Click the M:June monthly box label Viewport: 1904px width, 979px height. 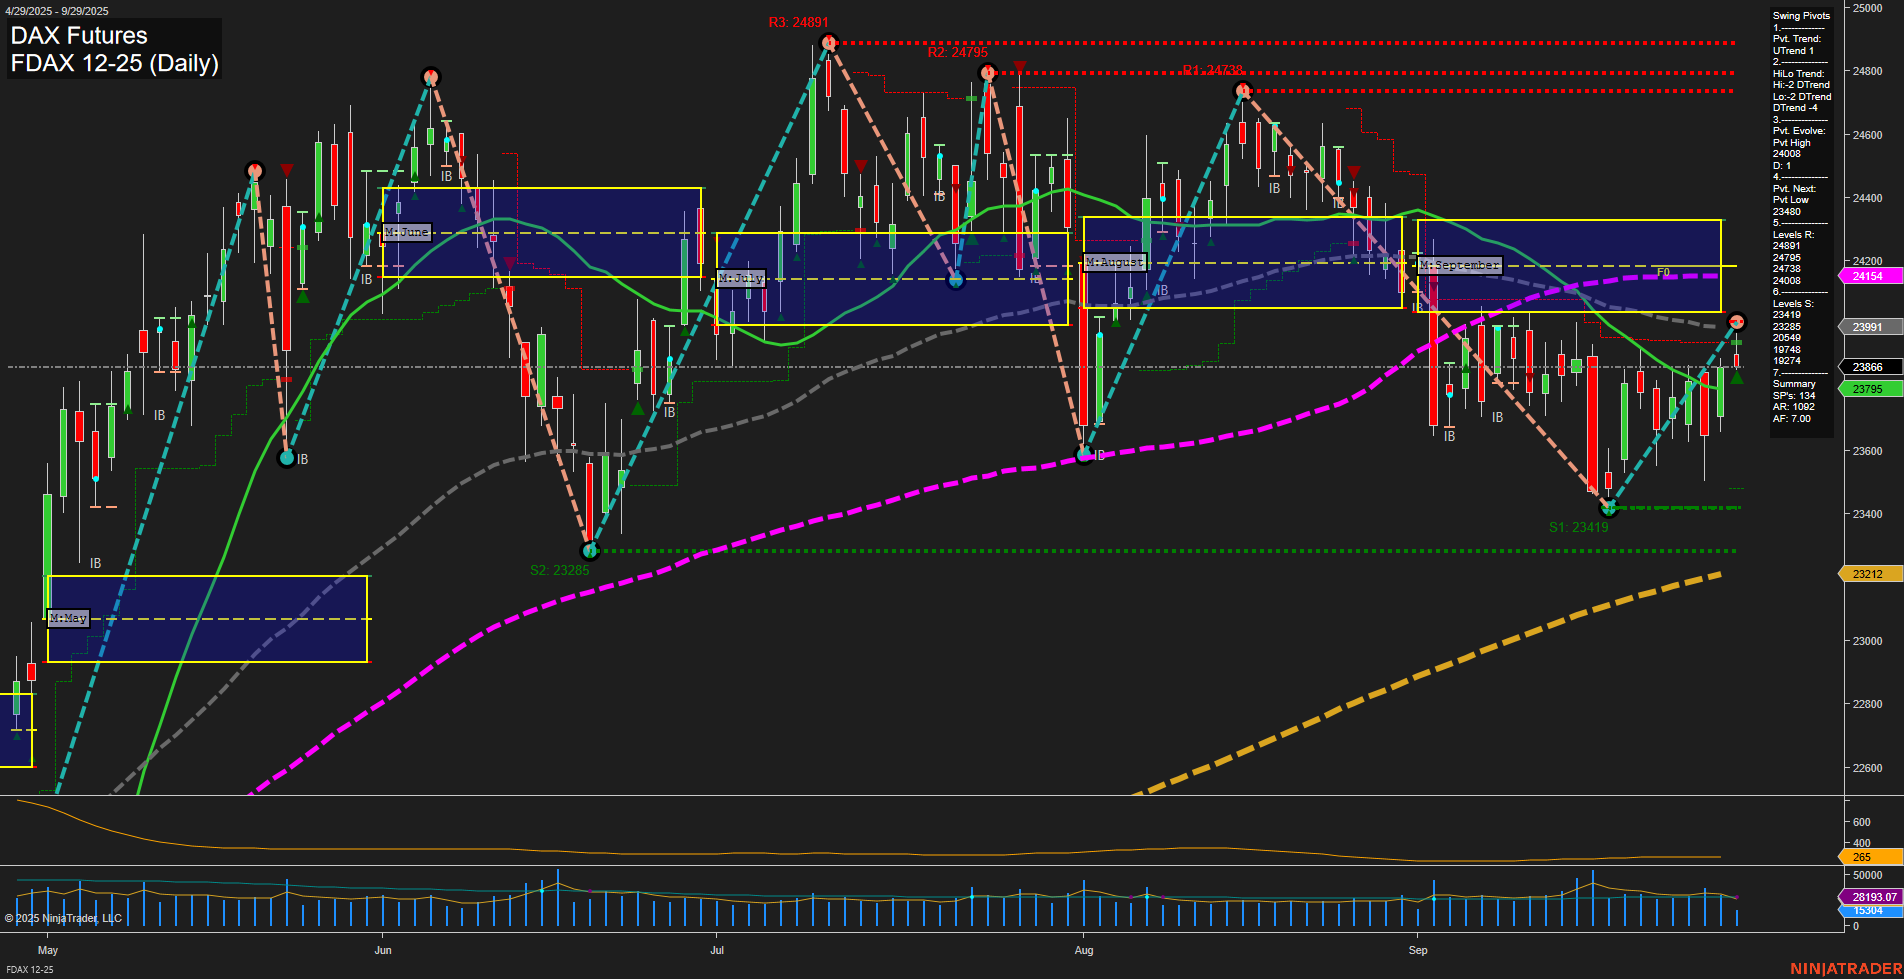408,232
